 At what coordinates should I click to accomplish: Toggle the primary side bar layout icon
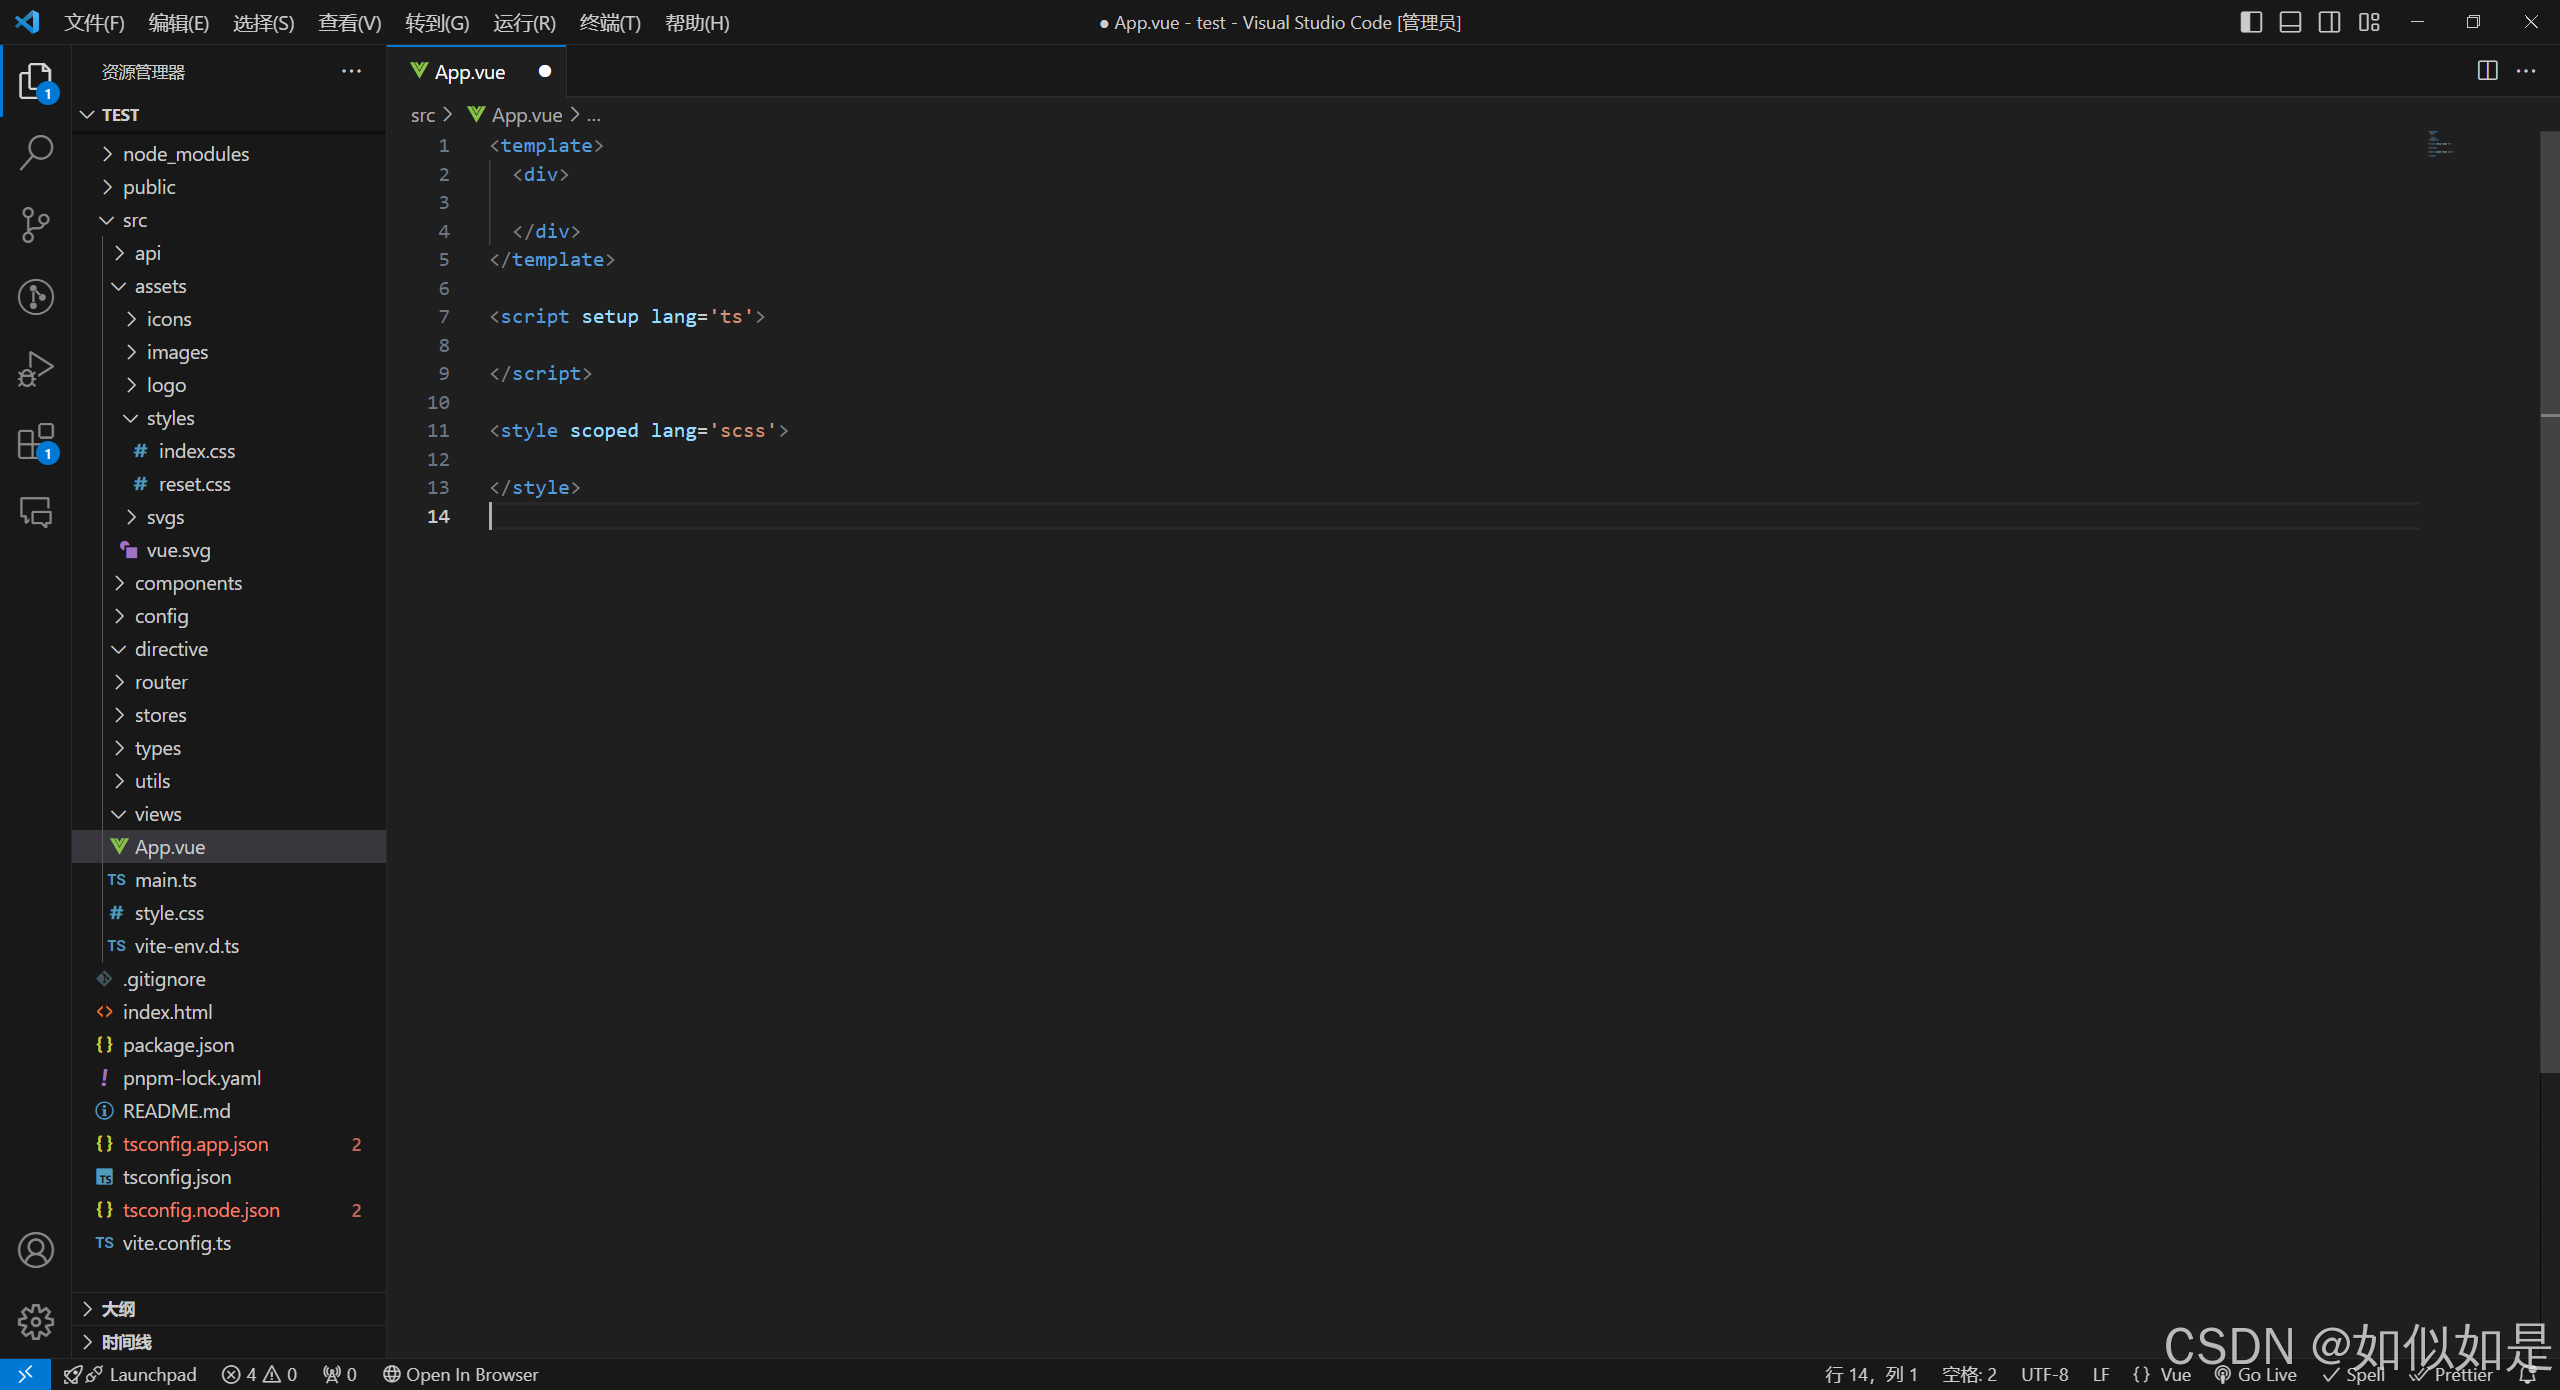click(x=2251, y=22)
